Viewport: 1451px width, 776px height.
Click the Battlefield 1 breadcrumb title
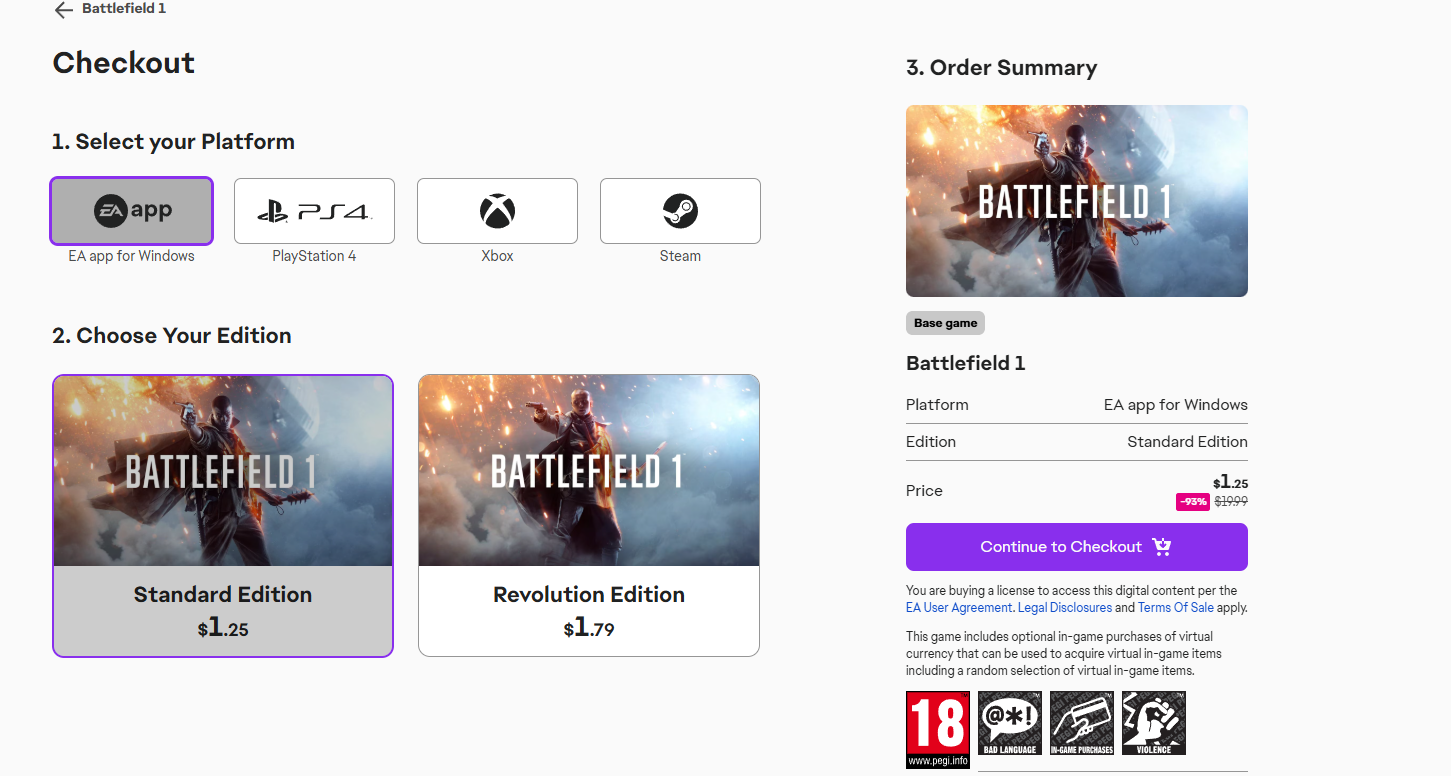[124, 9]
